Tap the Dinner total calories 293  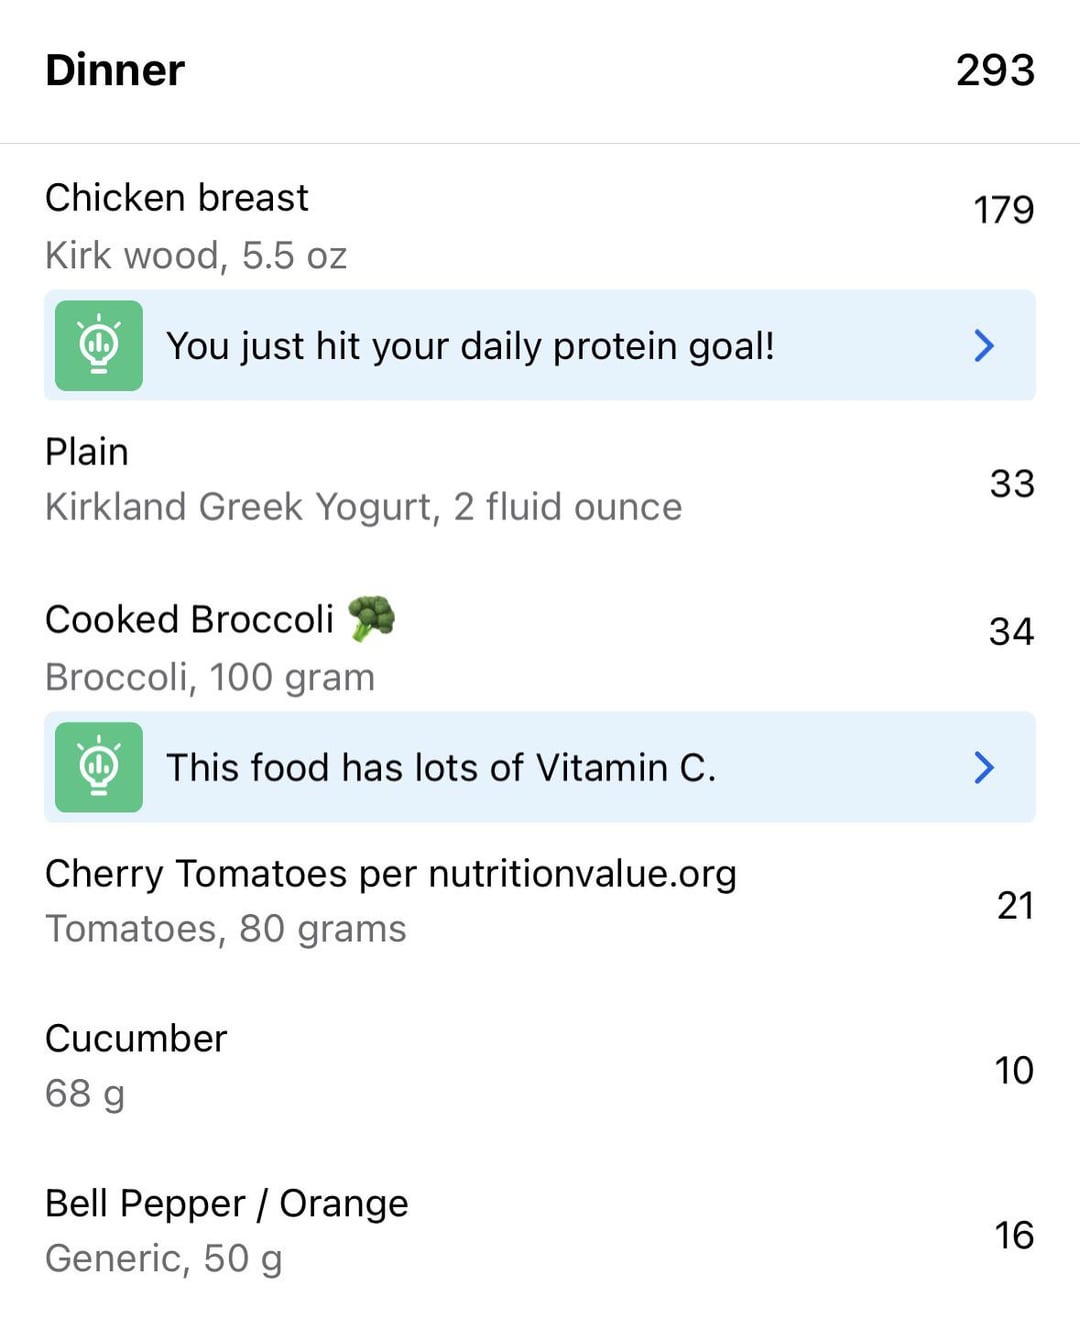click(x=995, y=70)
